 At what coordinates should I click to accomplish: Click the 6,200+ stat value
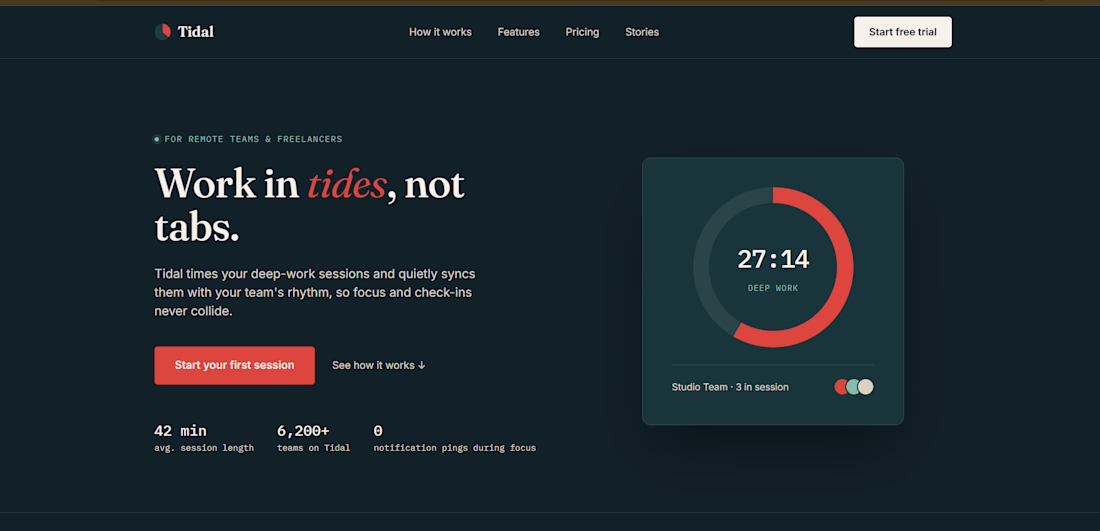303,431
